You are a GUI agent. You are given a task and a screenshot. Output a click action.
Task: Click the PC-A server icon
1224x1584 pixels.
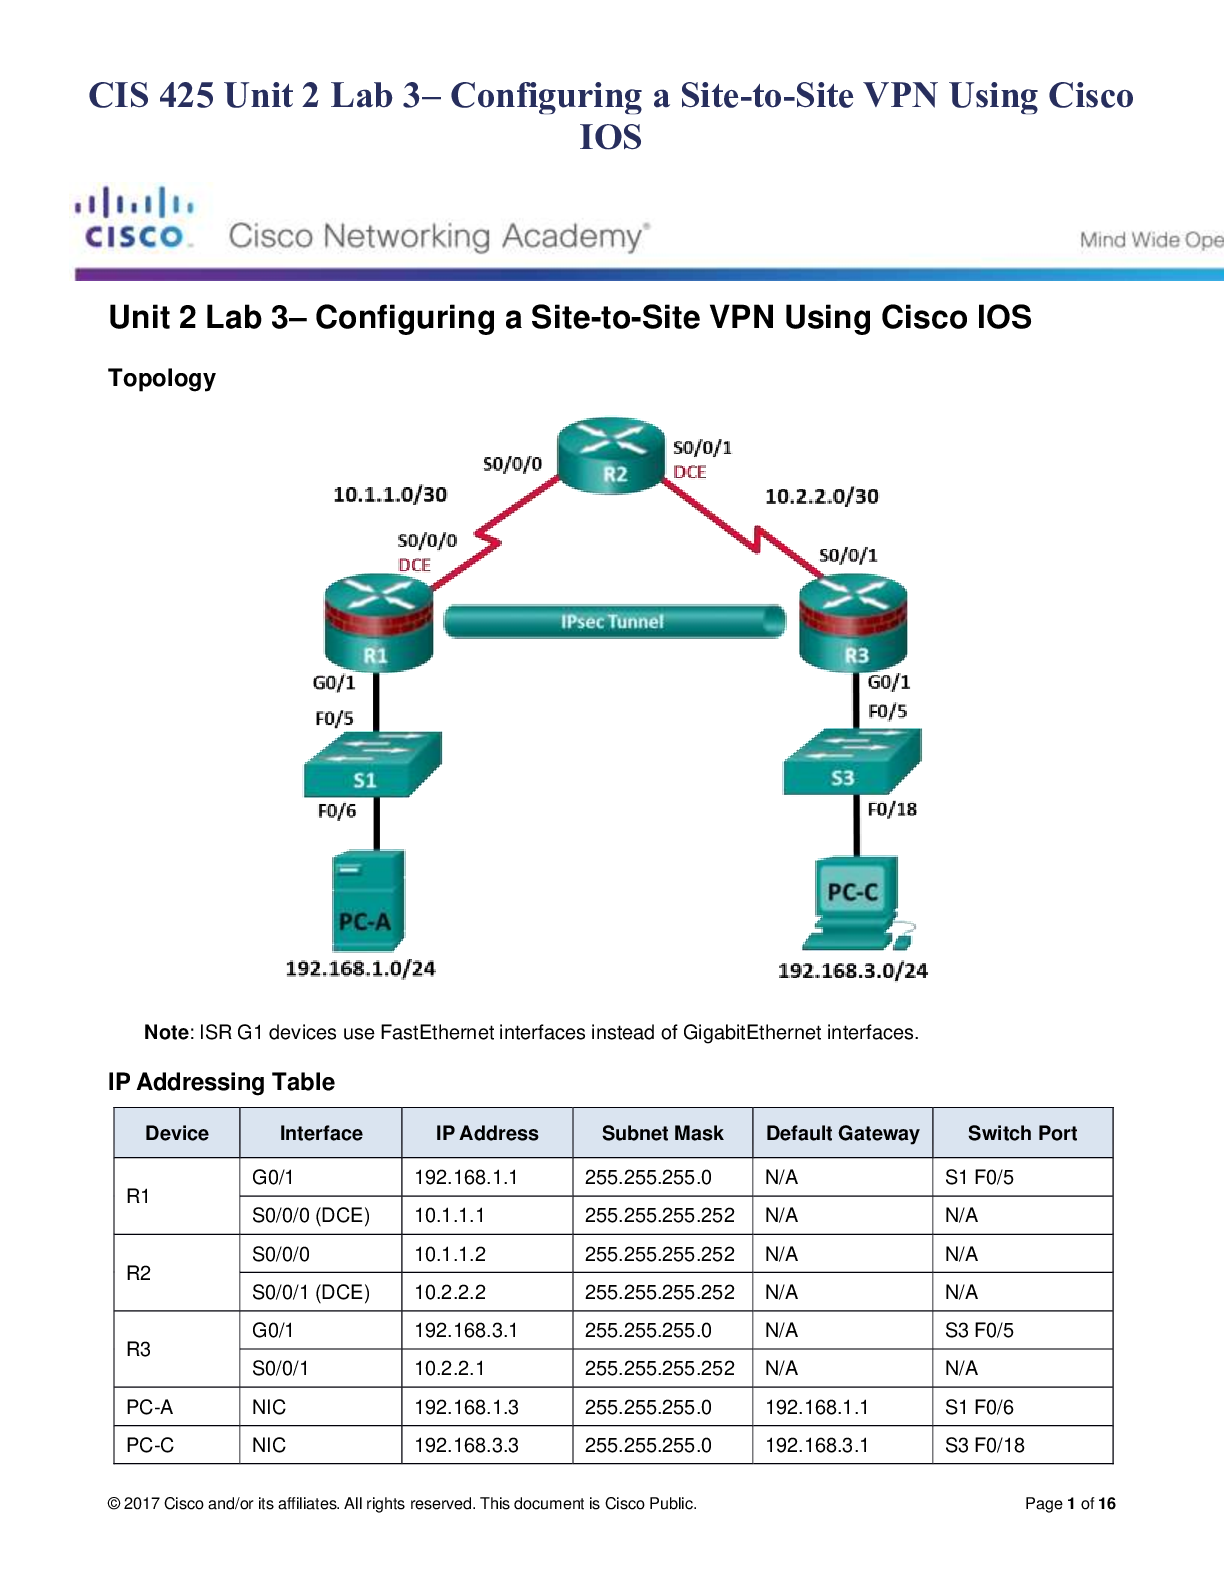click(x=368, y=901)
